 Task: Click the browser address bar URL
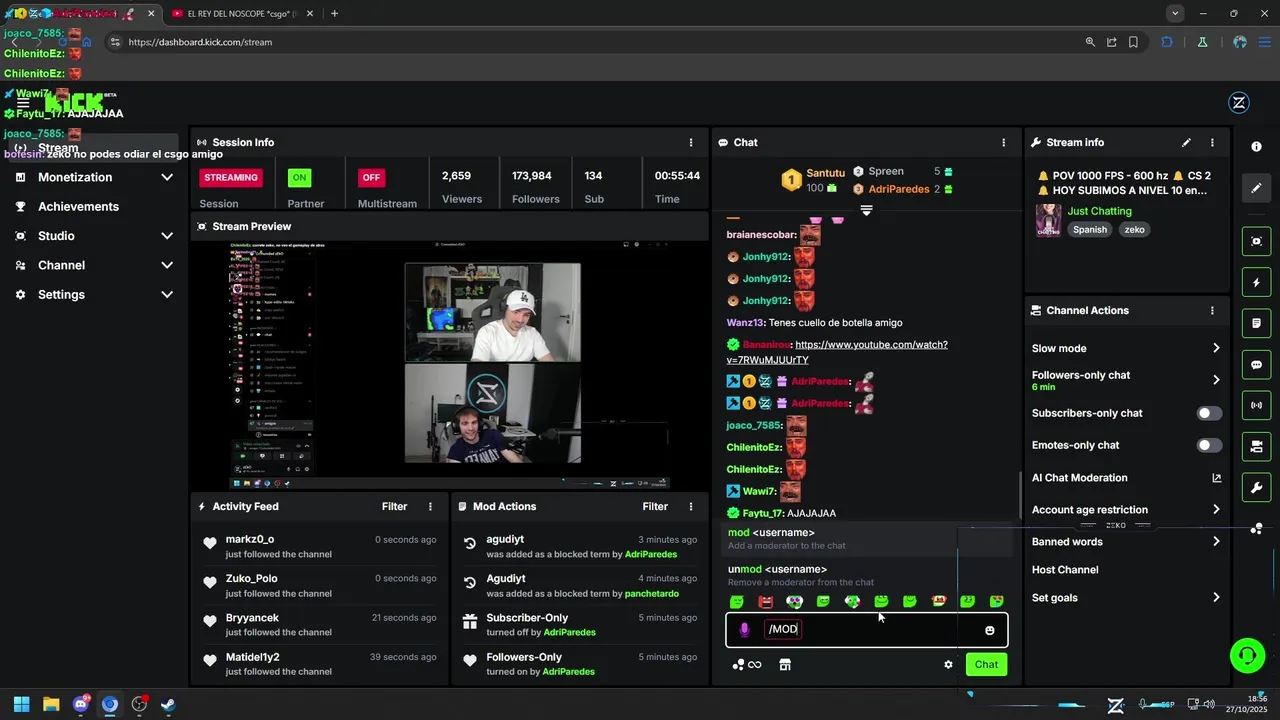[200, 42]
